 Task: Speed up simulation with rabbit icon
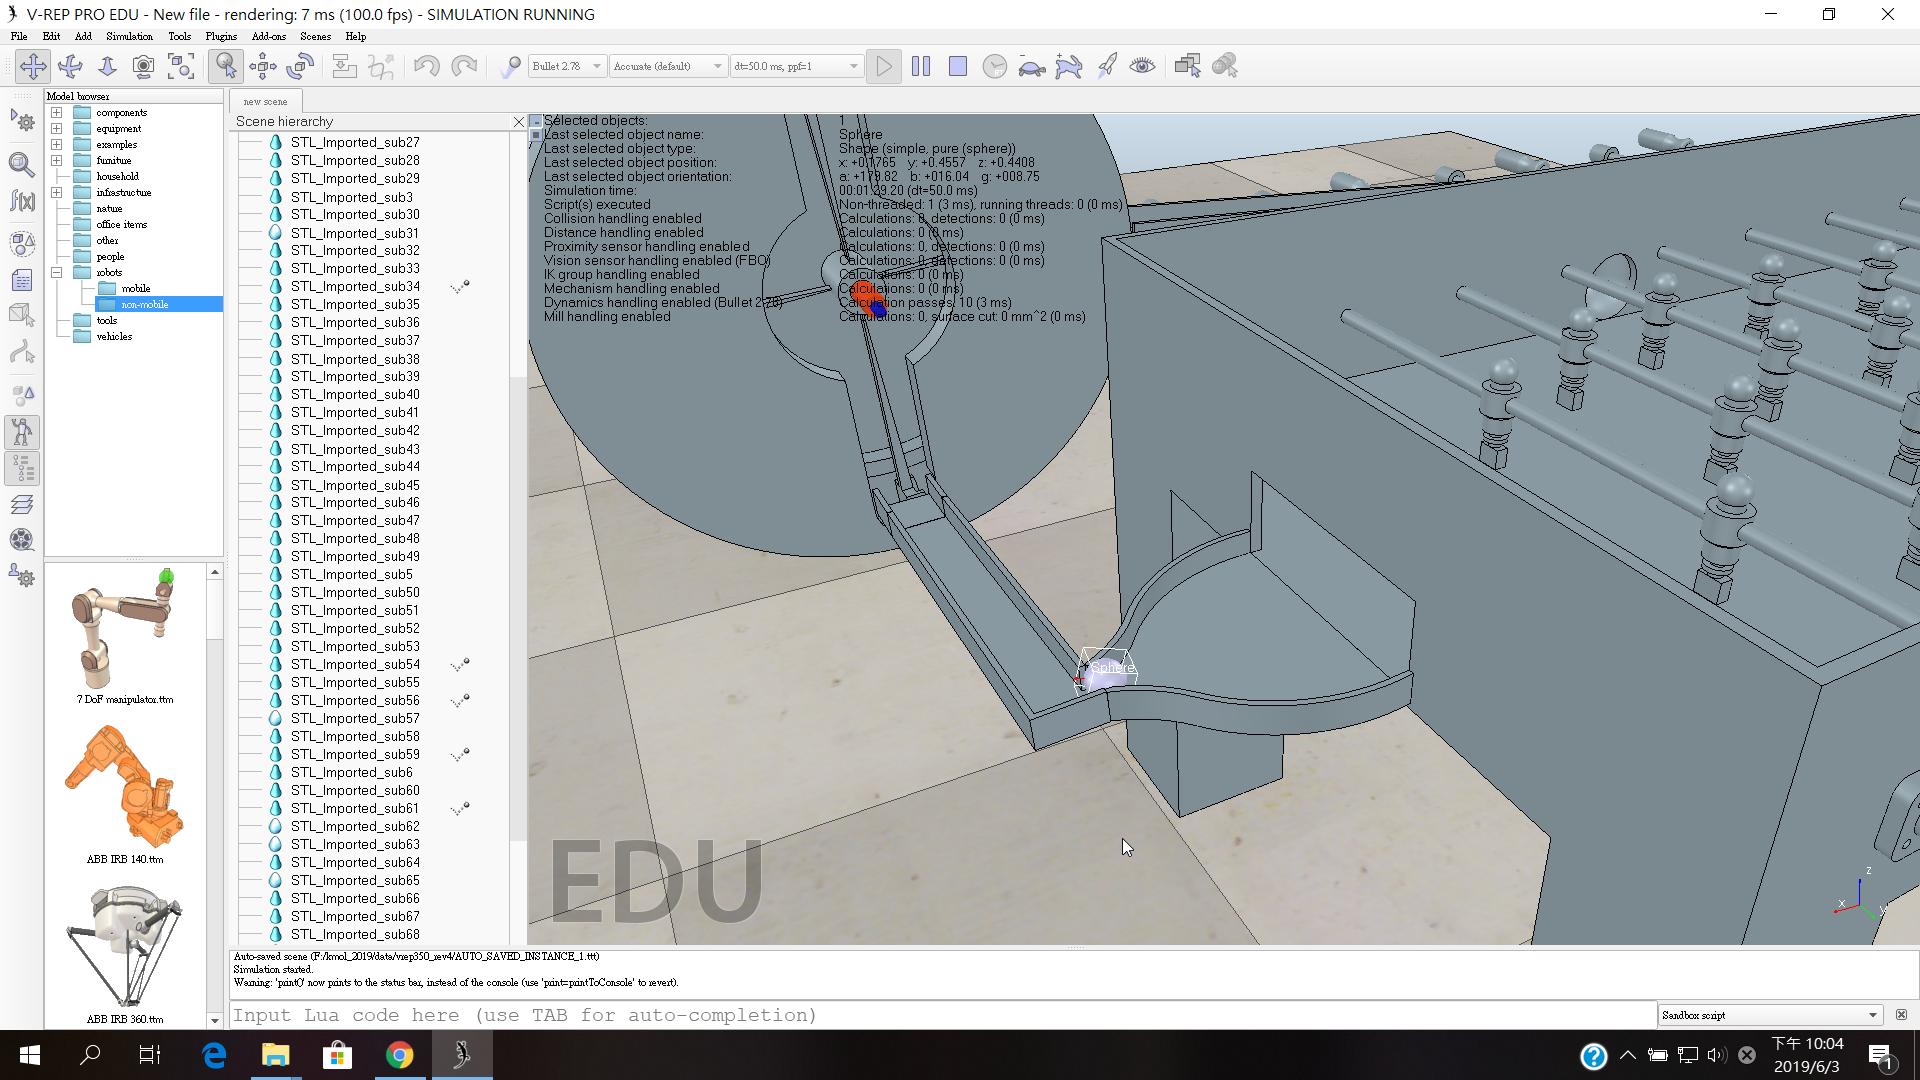pyautogui.click(x=1069, y=66)
